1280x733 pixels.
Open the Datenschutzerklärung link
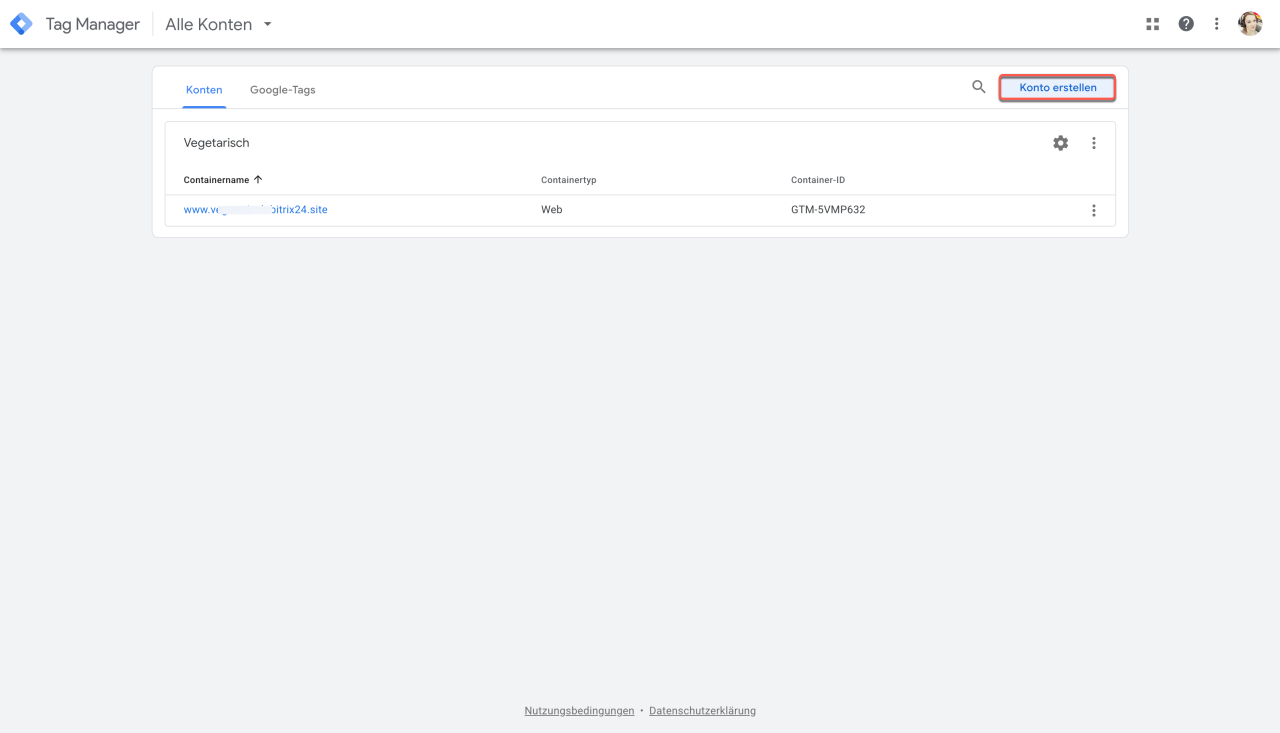pyautogui.click(x=702, y=711)
